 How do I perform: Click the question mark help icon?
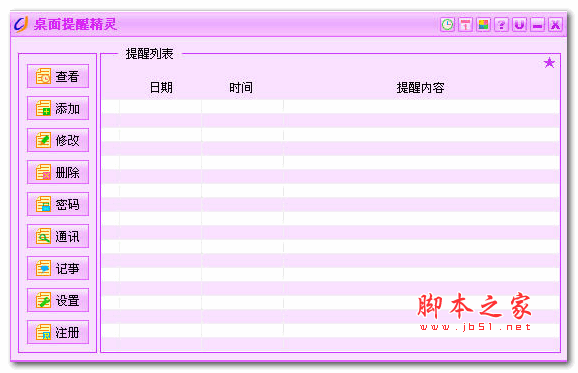pos(501,25)
